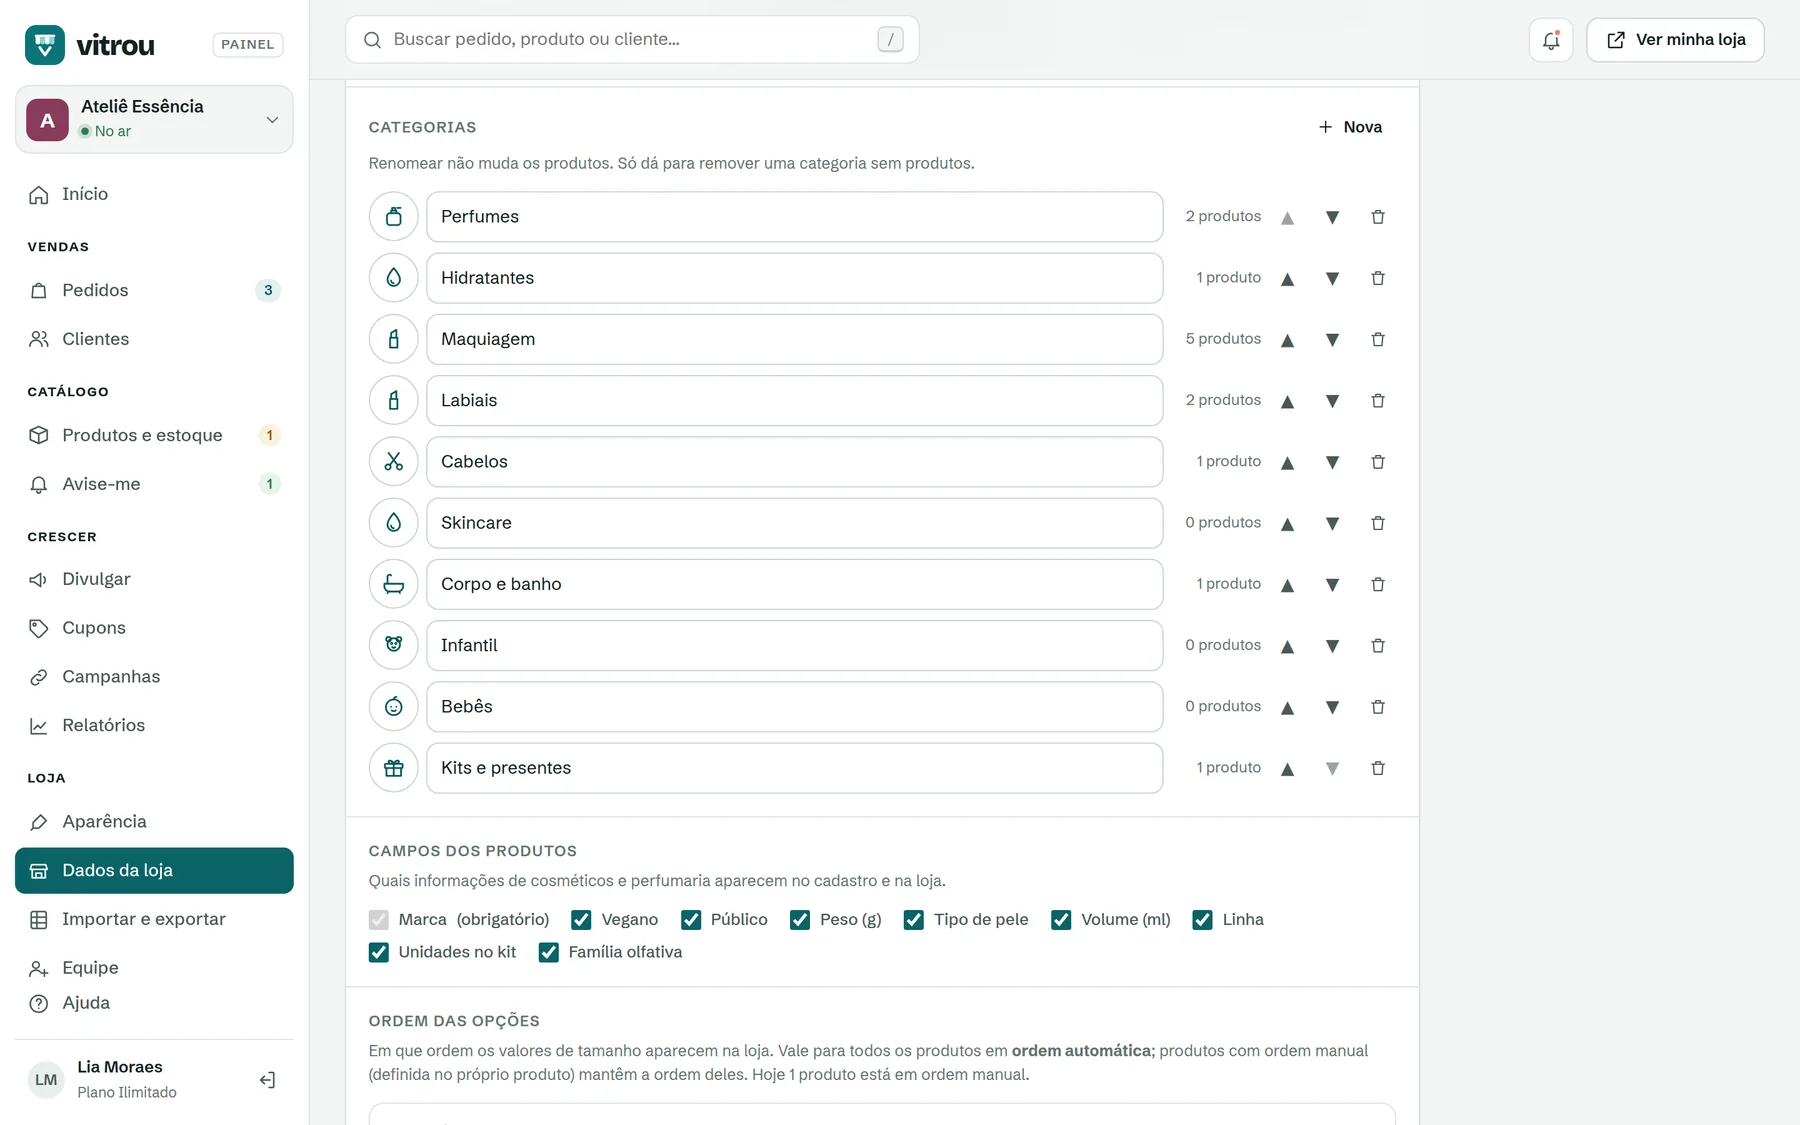Viewport: 1800px width, 1125px height.
Task: Open the notifications bell
Action: click(1551, 40)
